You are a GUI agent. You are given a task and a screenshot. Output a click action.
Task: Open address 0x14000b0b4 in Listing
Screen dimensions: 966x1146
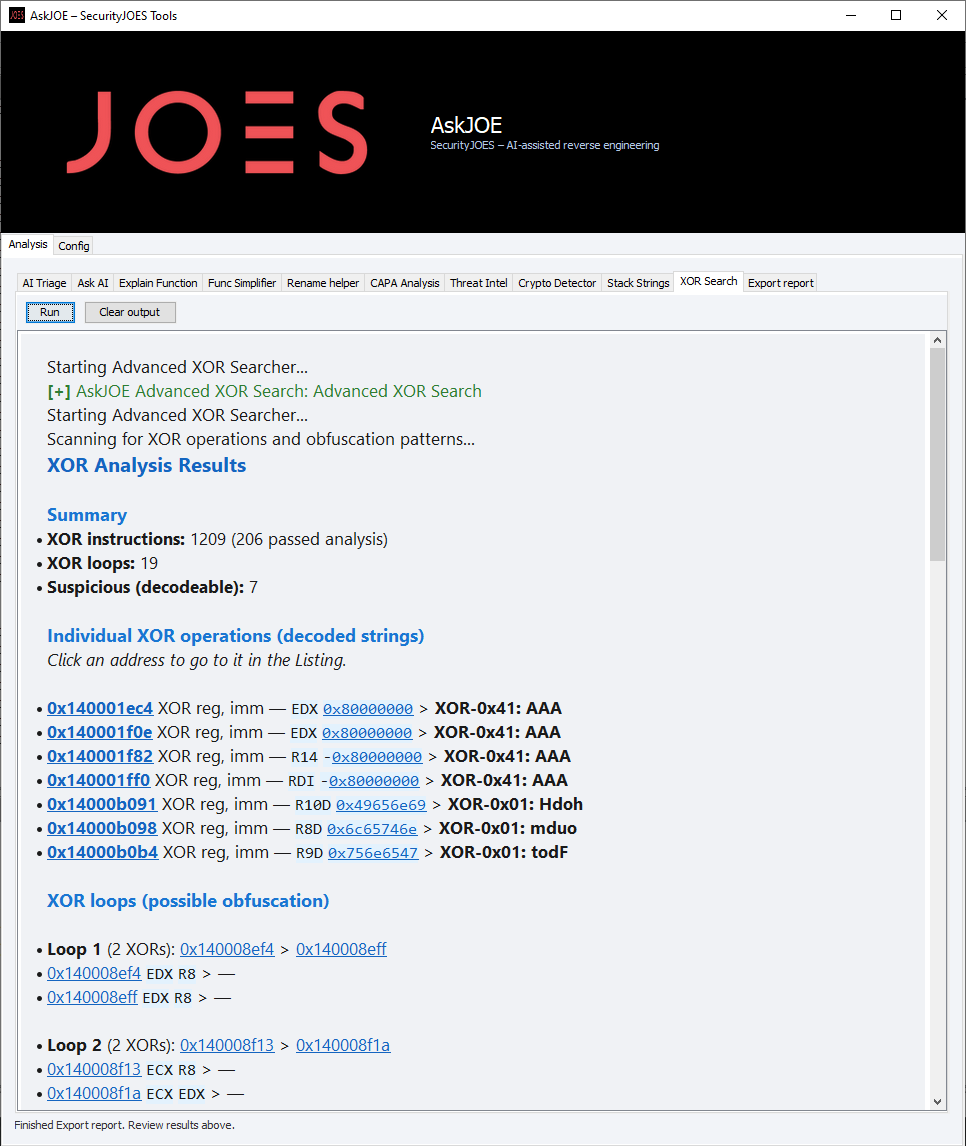click(x=102, y=853)
